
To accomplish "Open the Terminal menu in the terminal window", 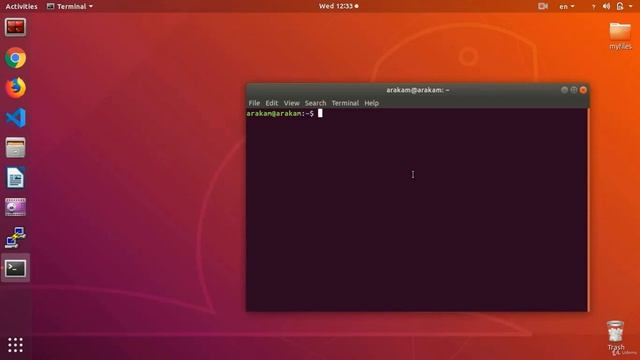I will (x=345, y=103).
